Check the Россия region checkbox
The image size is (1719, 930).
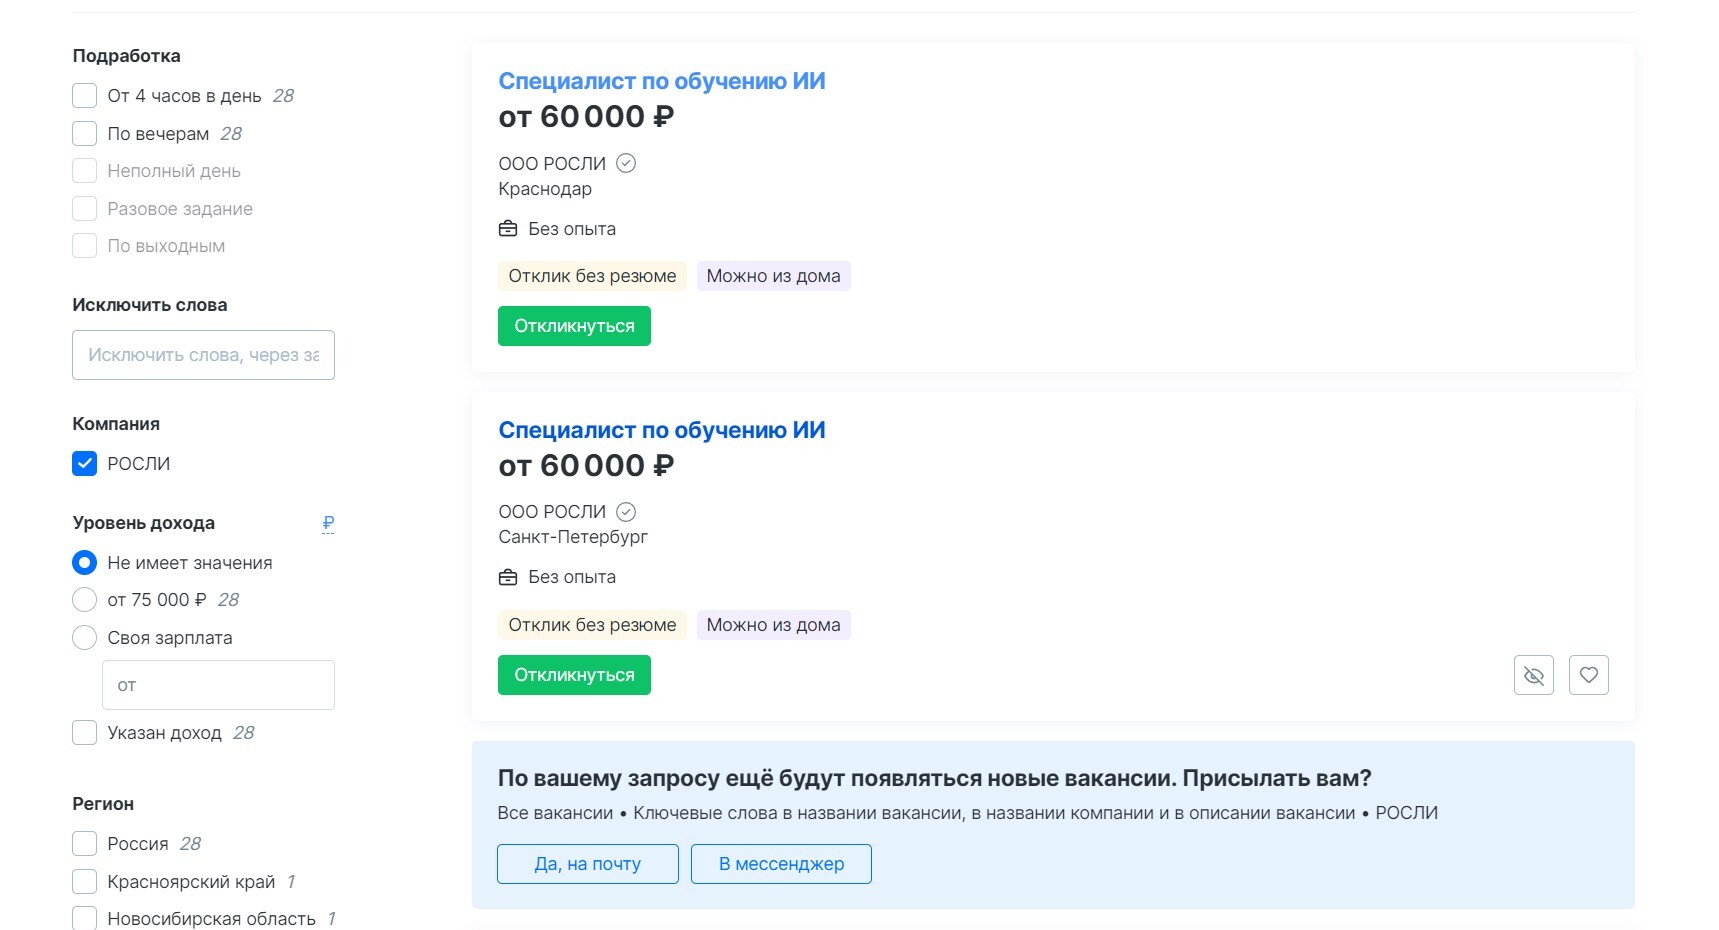(85, 844)
